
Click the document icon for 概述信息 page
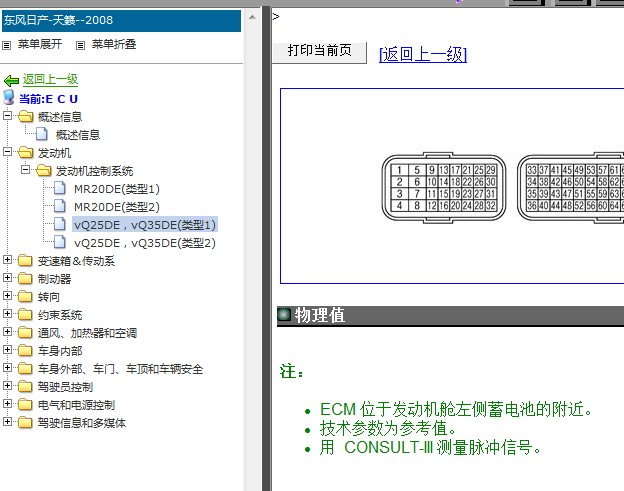pyautogui.click(x=42, y=134)
